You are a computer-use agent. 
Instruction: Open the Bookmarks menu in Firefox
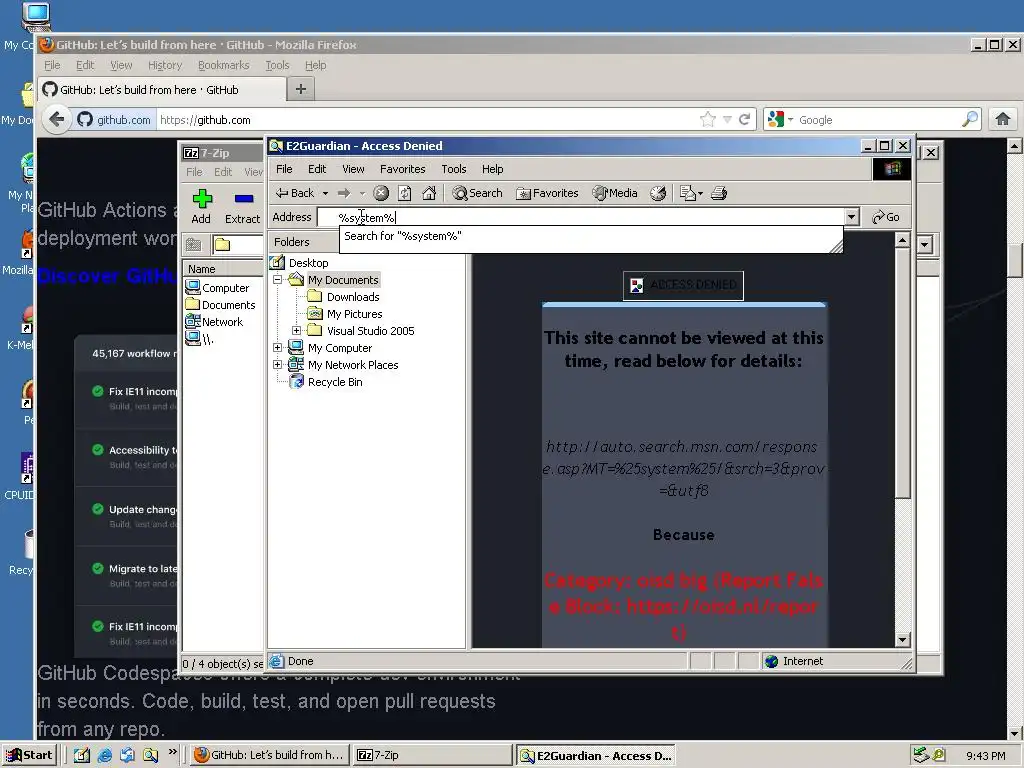pos(223,65)
